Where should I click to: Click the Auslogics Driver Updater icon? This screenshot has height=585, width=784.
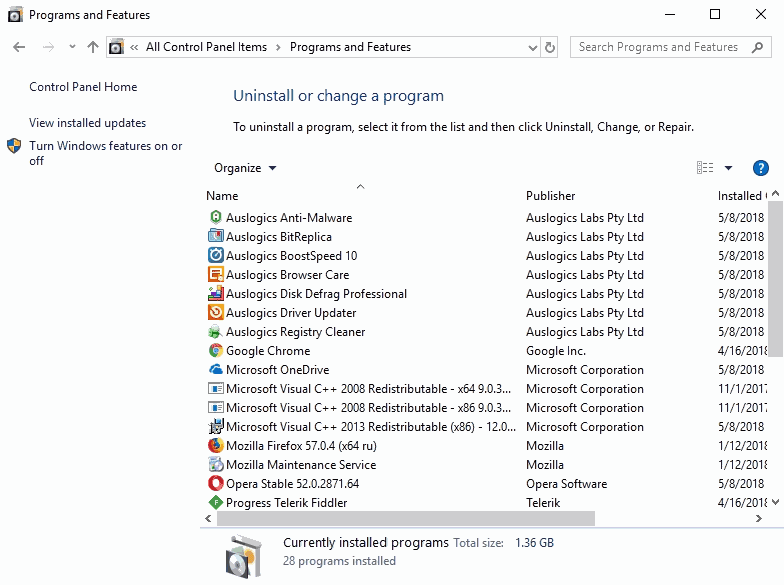click(216, 312)
